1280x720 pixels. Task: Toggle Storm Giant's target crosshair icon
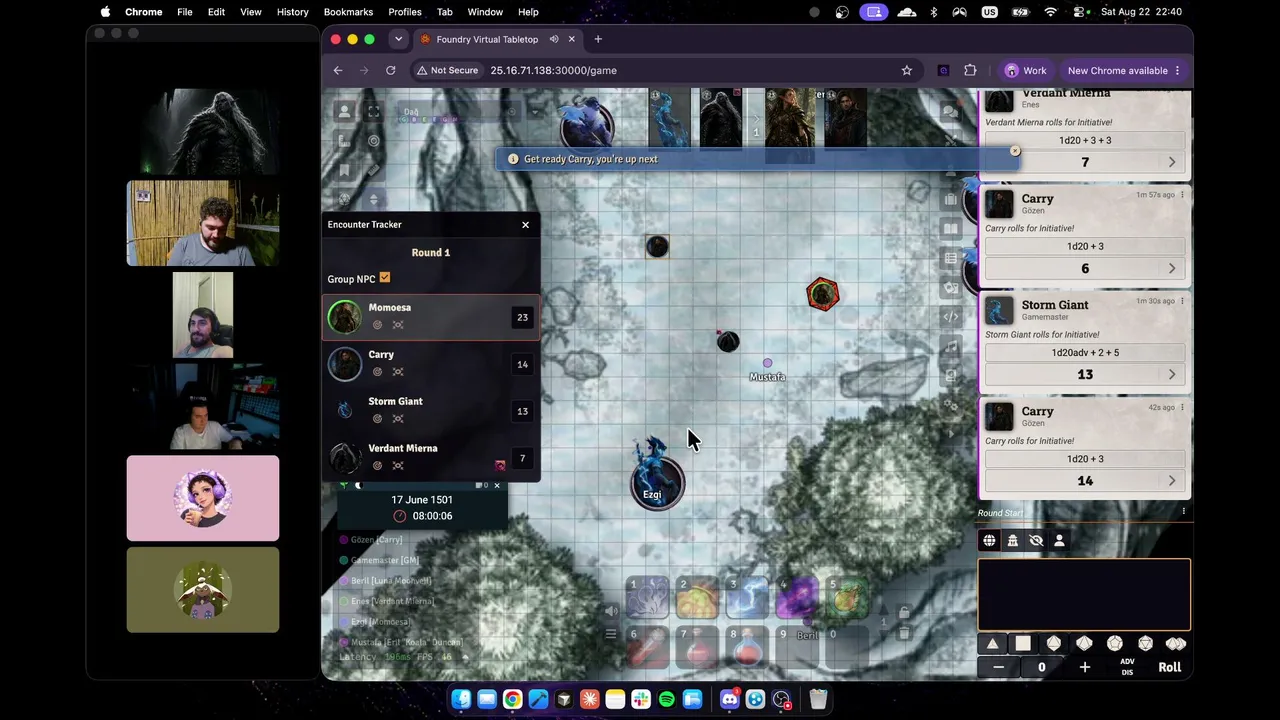[398, 419]
